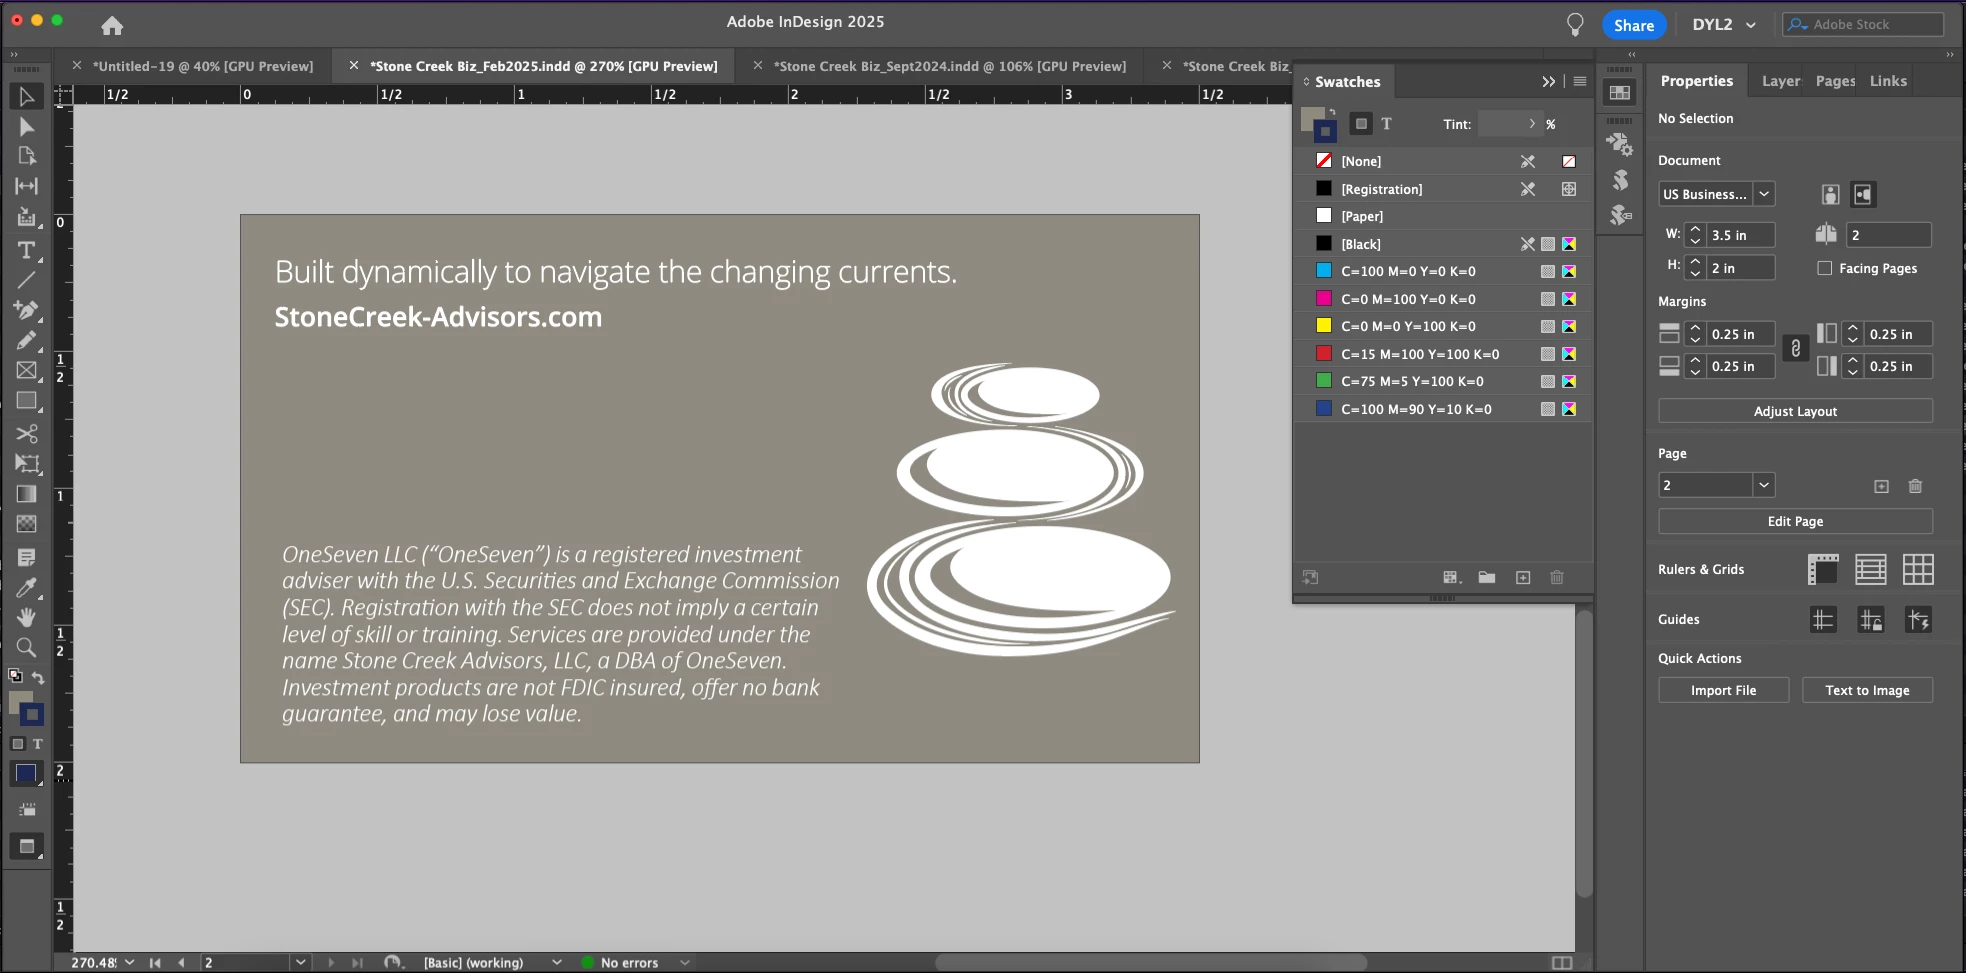Click the Share button
1966x973 pixels.
1634,25
